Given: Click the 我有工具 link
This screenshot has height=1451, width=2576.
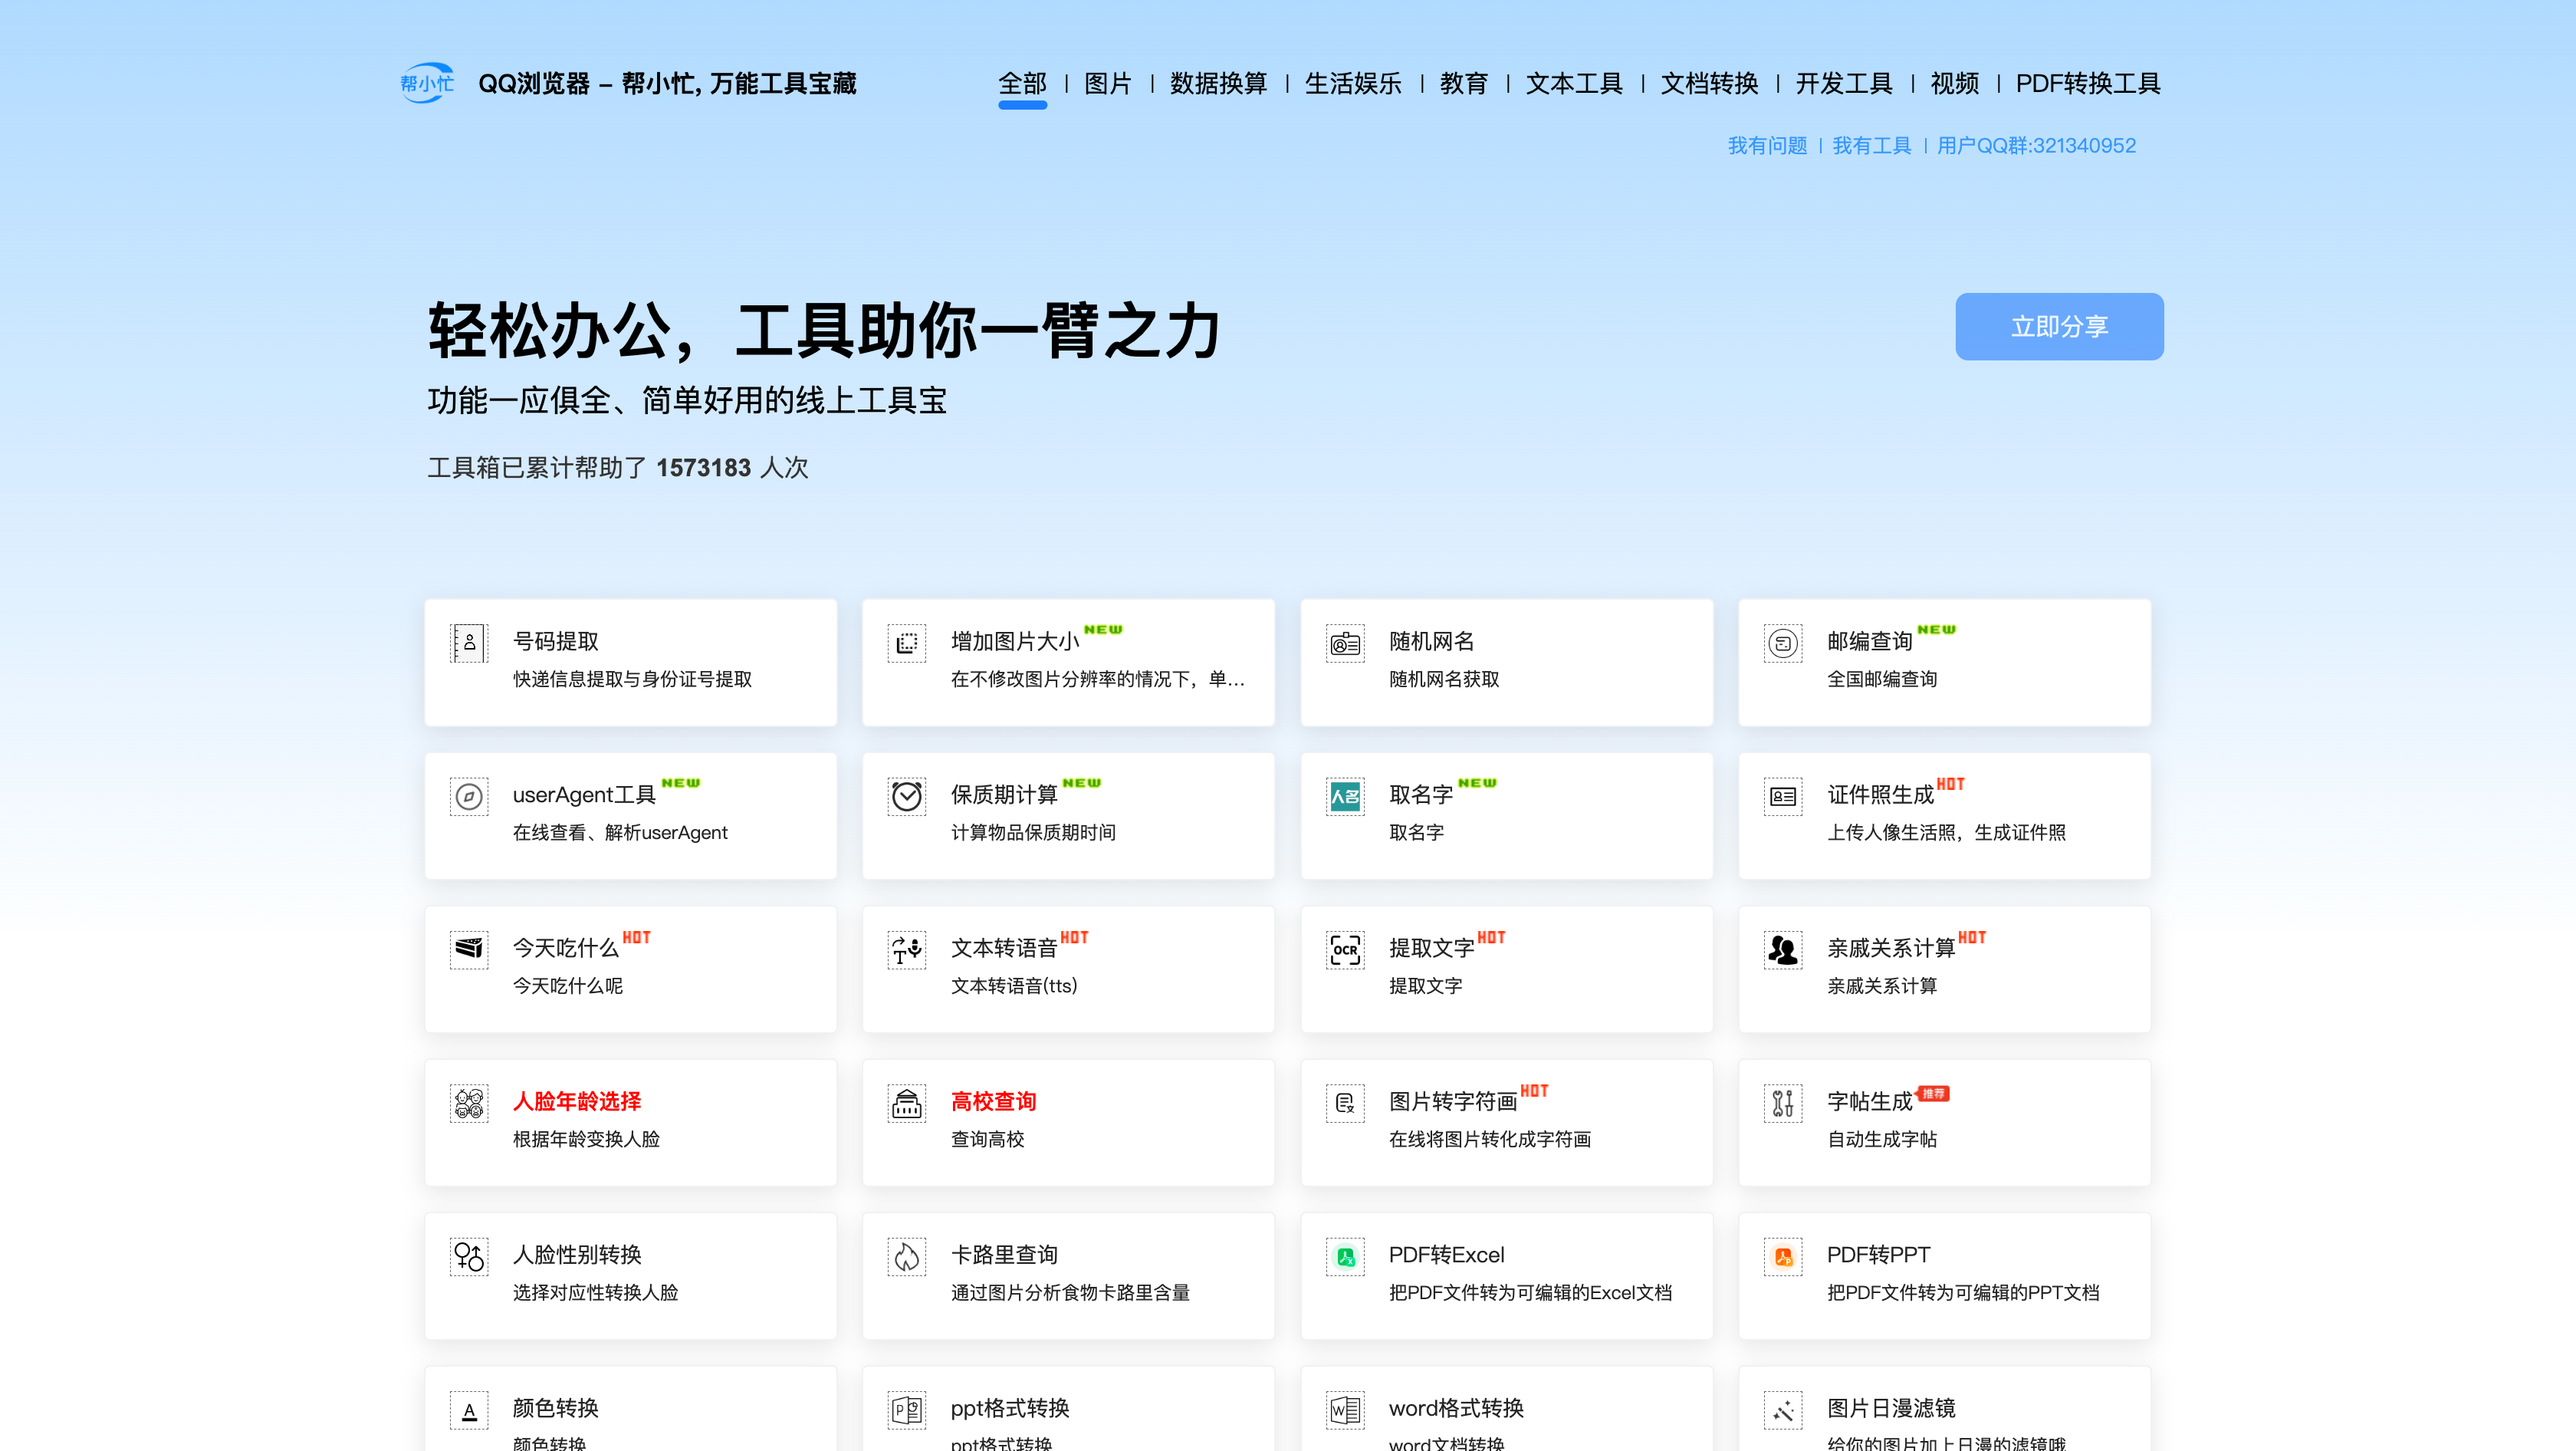Looking at the screenshot, I should [x=1871, y=145].
